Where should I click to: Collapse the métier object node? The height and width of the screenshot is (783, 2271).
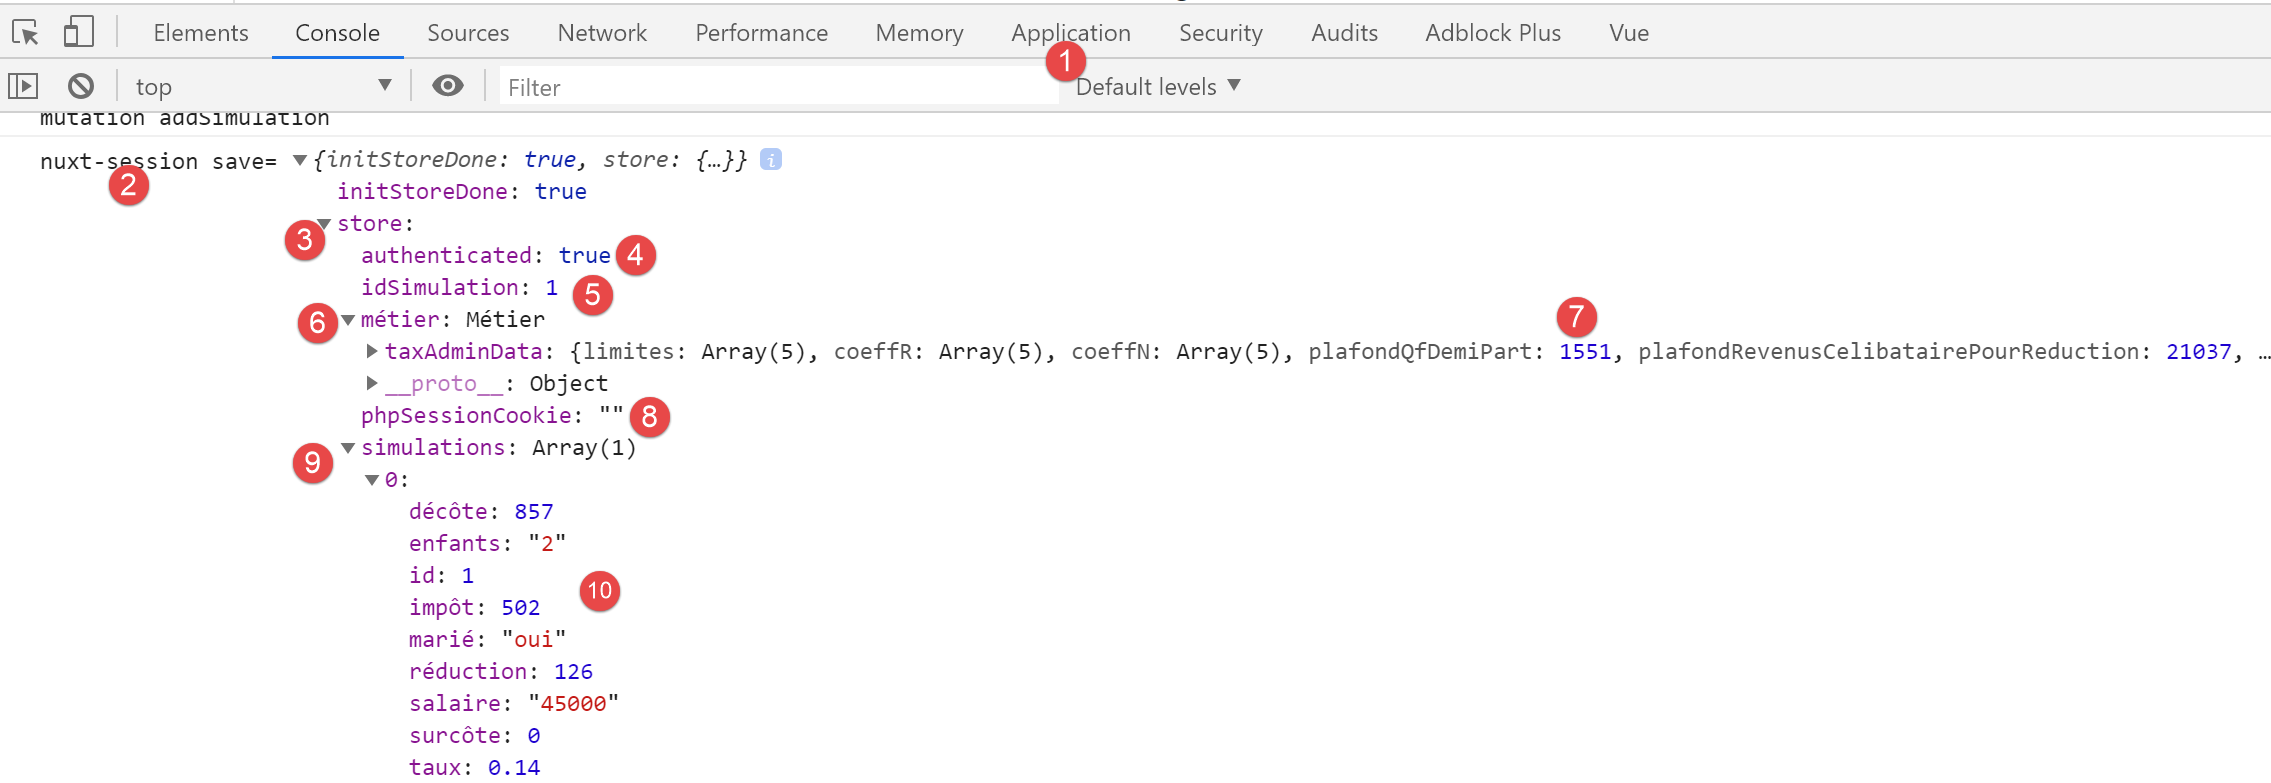coord(348,320)
